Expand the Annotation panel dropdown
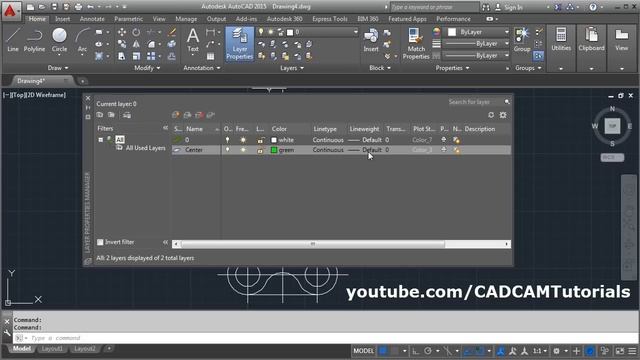The image size is (640, 360). point(202,68)
